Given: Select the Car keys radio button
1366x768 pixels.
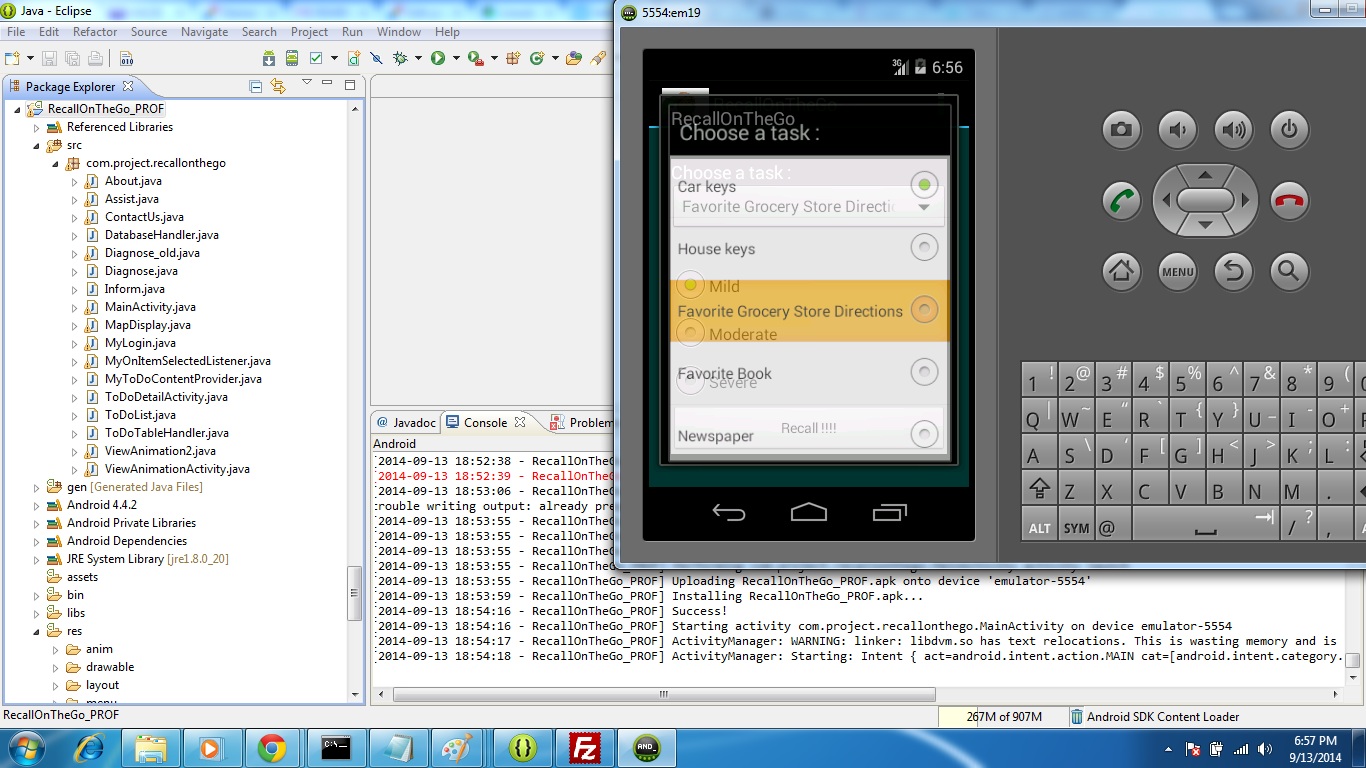Looking at the screenshot, I should click(x=924, y=185).
